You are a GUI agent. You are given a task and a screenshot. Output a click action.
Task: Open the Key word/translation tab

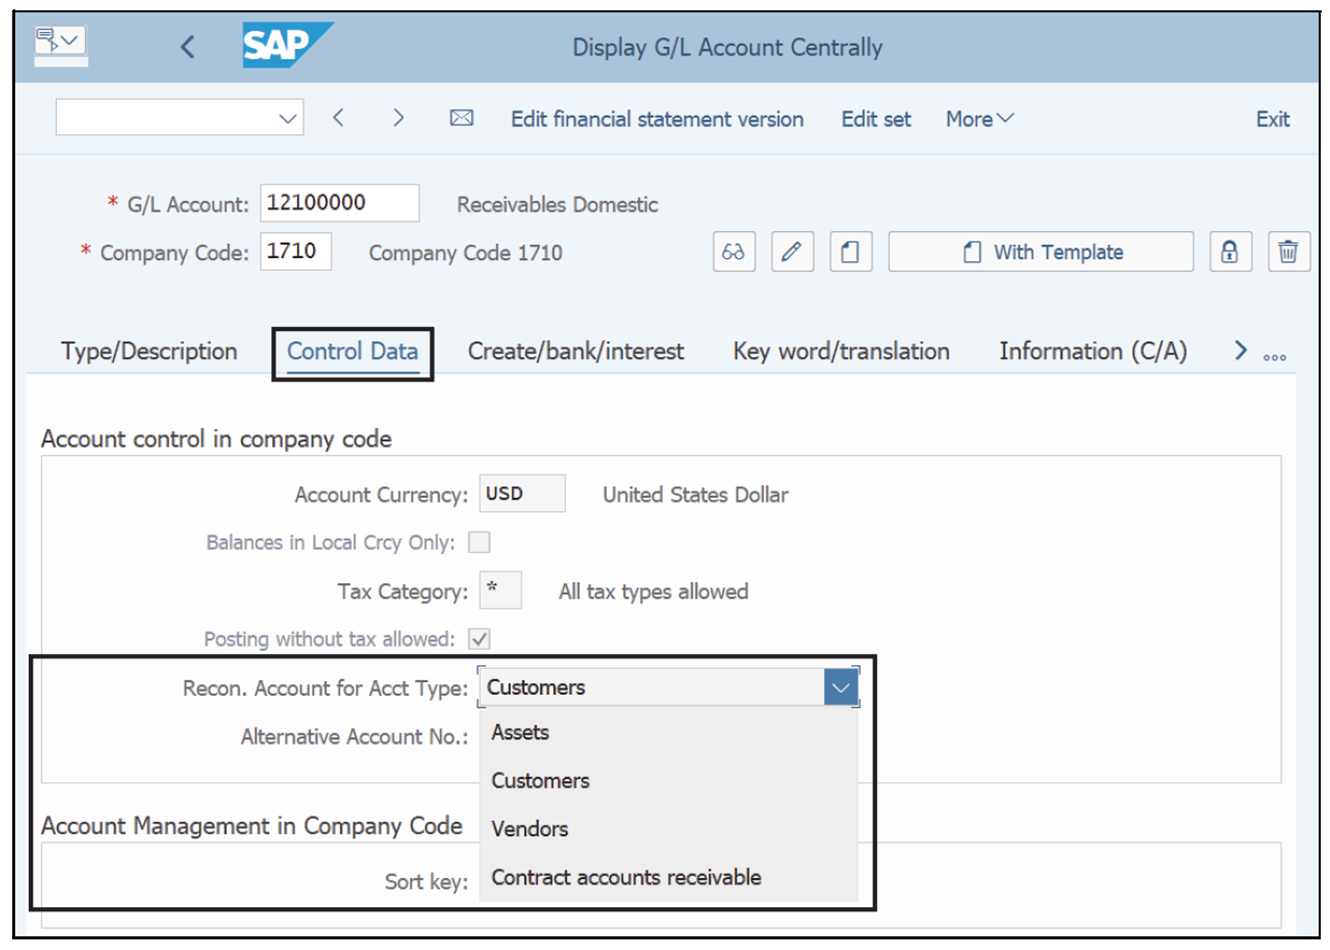point(840,351)
